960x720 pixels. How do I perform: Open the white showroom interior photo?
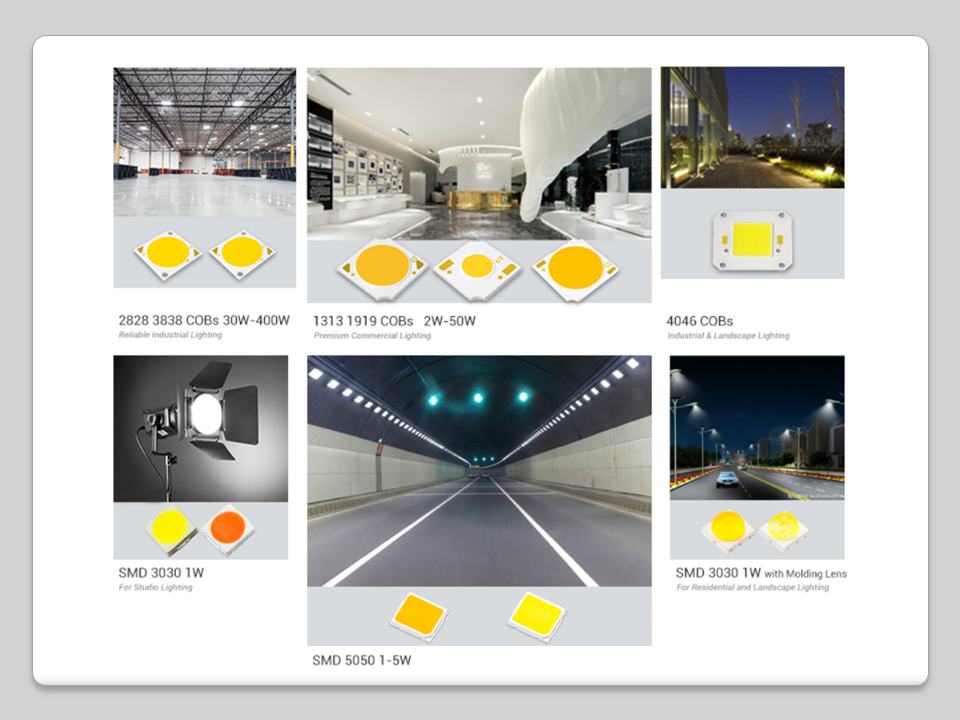click(478, 152)
